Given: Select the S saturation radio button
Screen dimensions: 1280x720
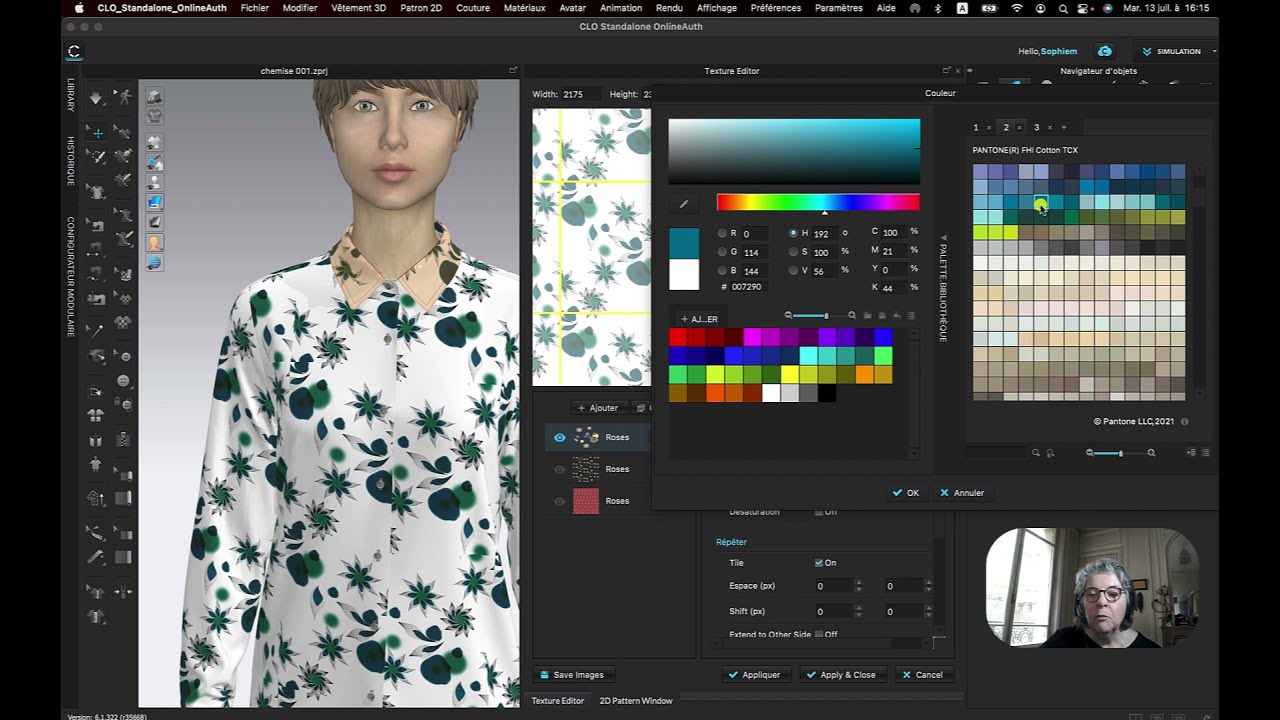Looking at the screenshot, I should click(793, 251).
